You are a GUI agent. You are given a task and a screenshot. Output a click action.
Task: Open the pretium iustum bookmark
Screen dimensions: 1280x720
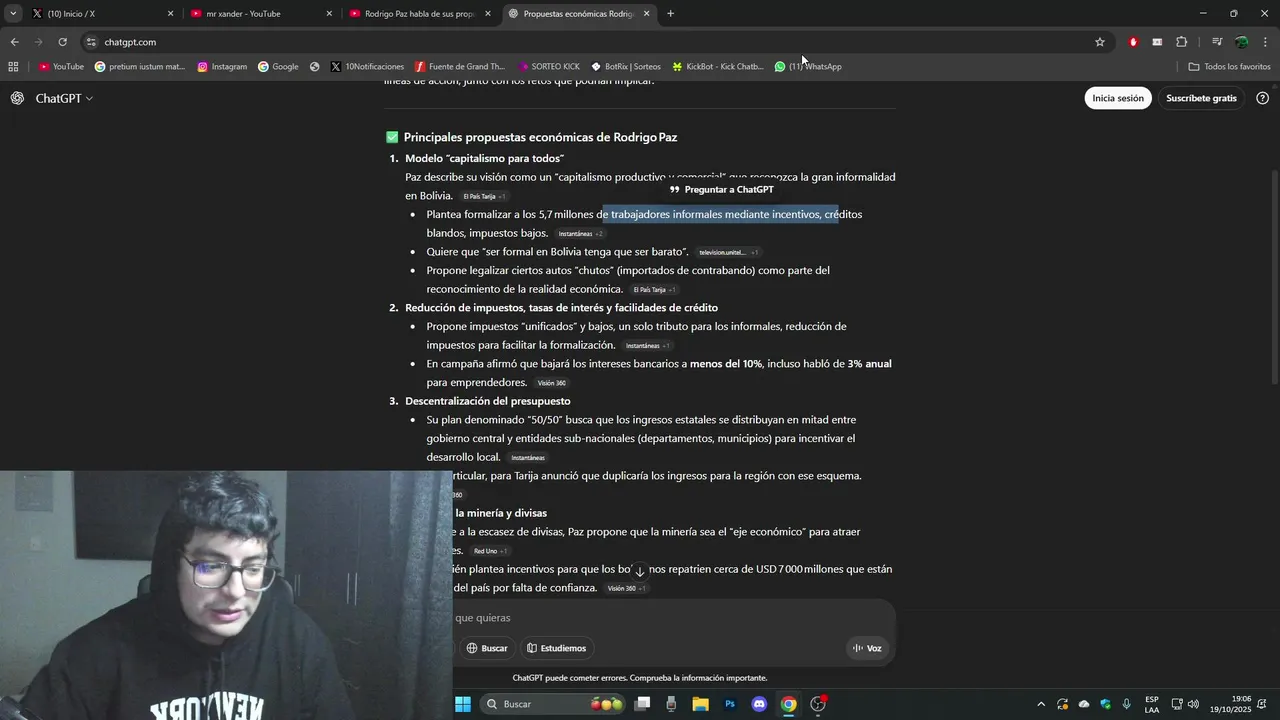pos(140,67)
